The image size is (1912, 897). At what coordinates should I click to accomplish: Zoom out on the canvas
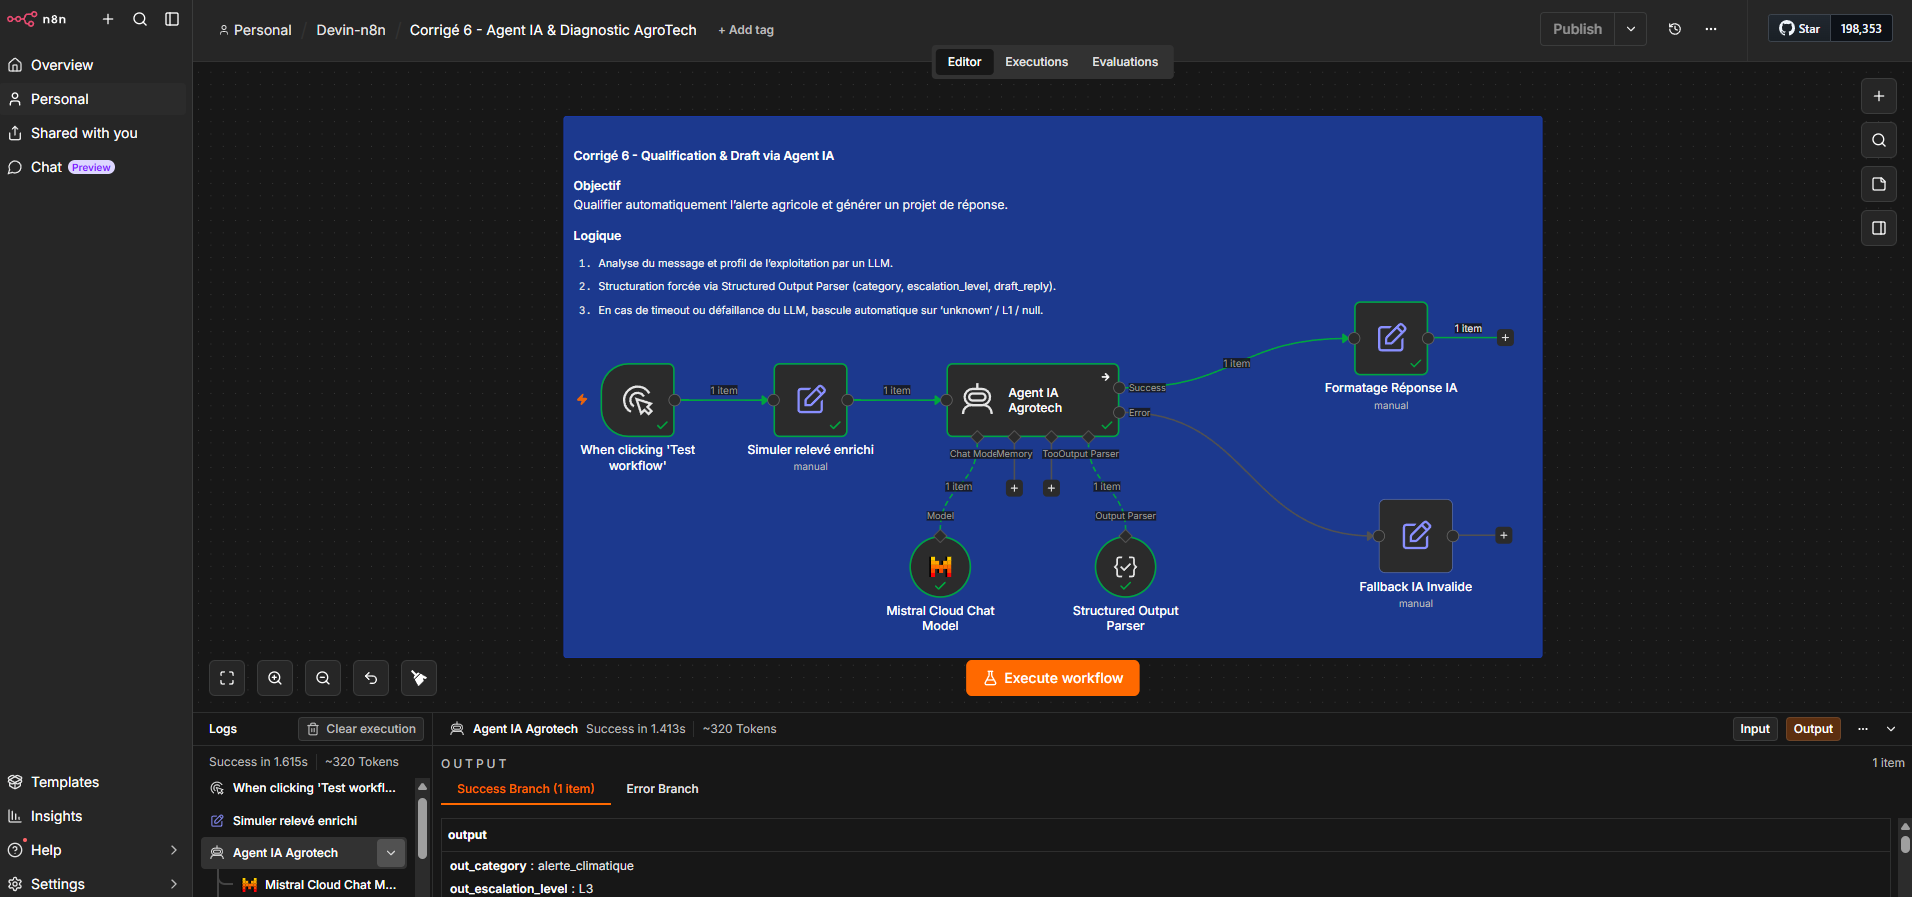(323, 678)
